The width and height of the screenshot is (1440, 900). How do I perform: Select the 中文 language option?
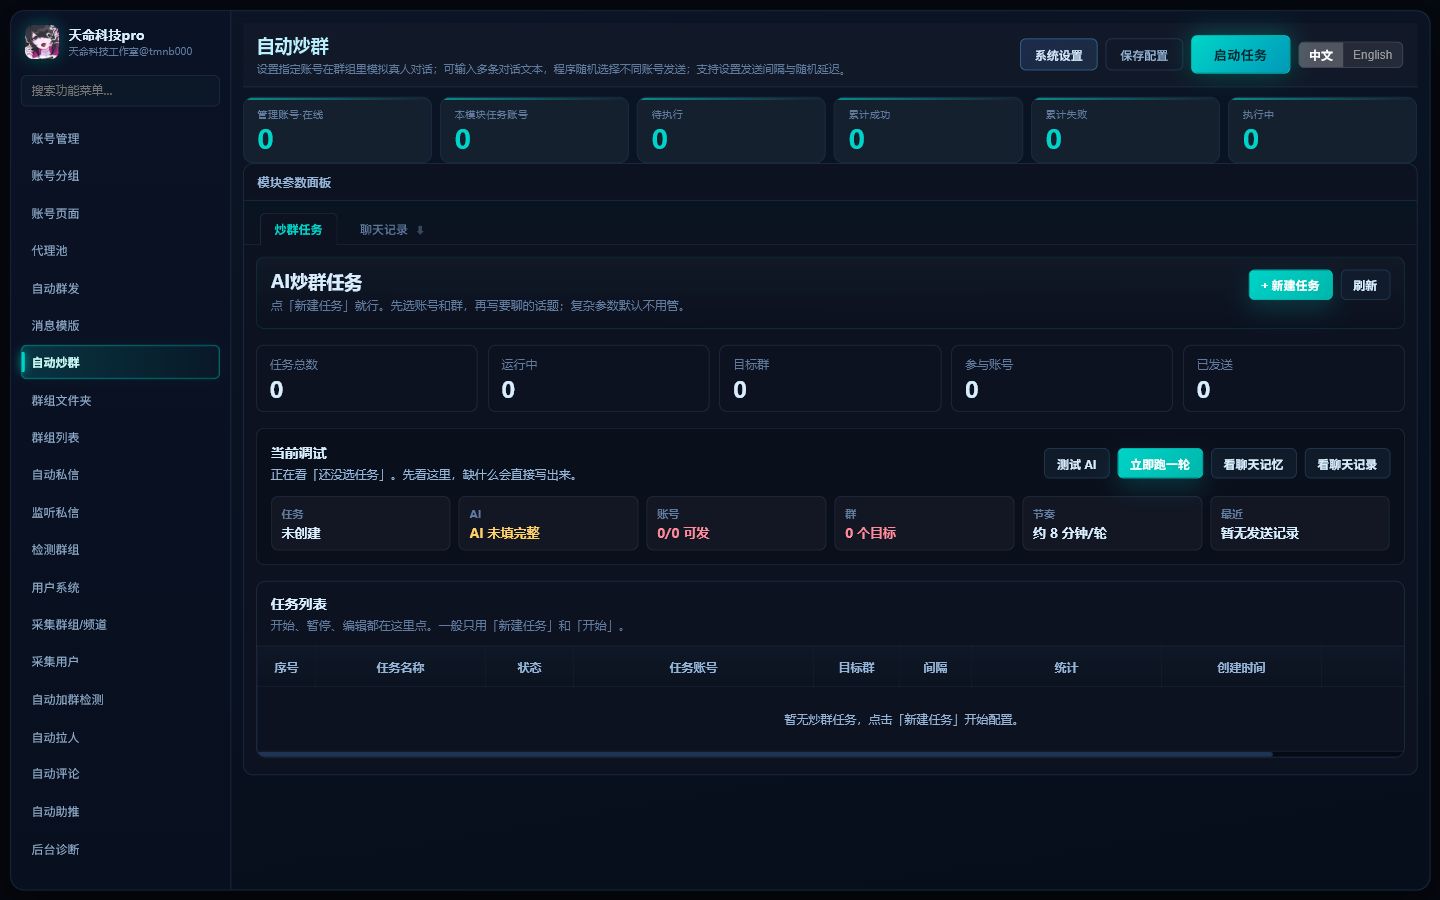click(x=1321, y=55)
